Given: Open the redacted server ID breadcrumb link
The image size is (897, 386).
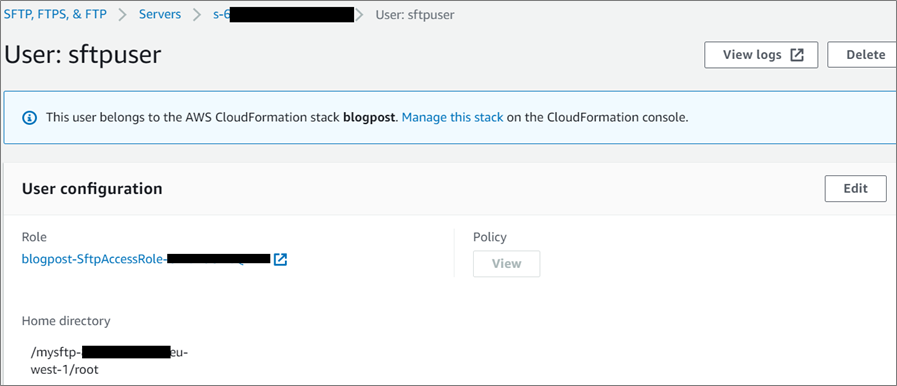Looking at the screenshot, I should pyautogui.click(x=283, y=15).
